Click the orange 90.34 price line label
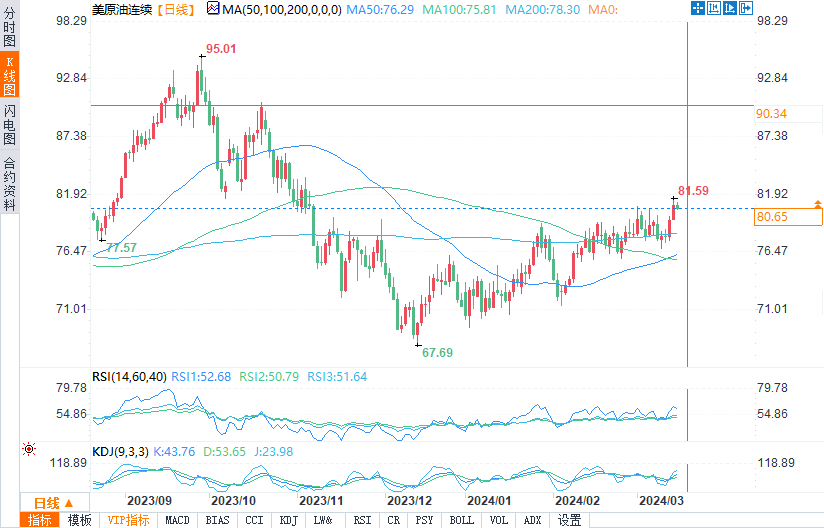 point(771,114)
